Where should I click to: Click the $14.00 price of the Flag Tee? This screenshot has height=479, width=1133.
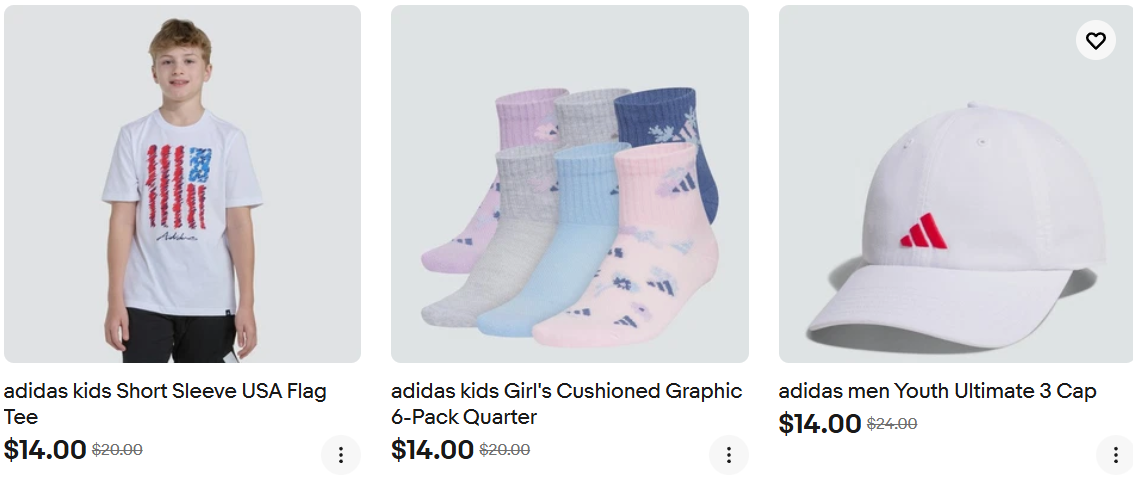click(45, 449)
